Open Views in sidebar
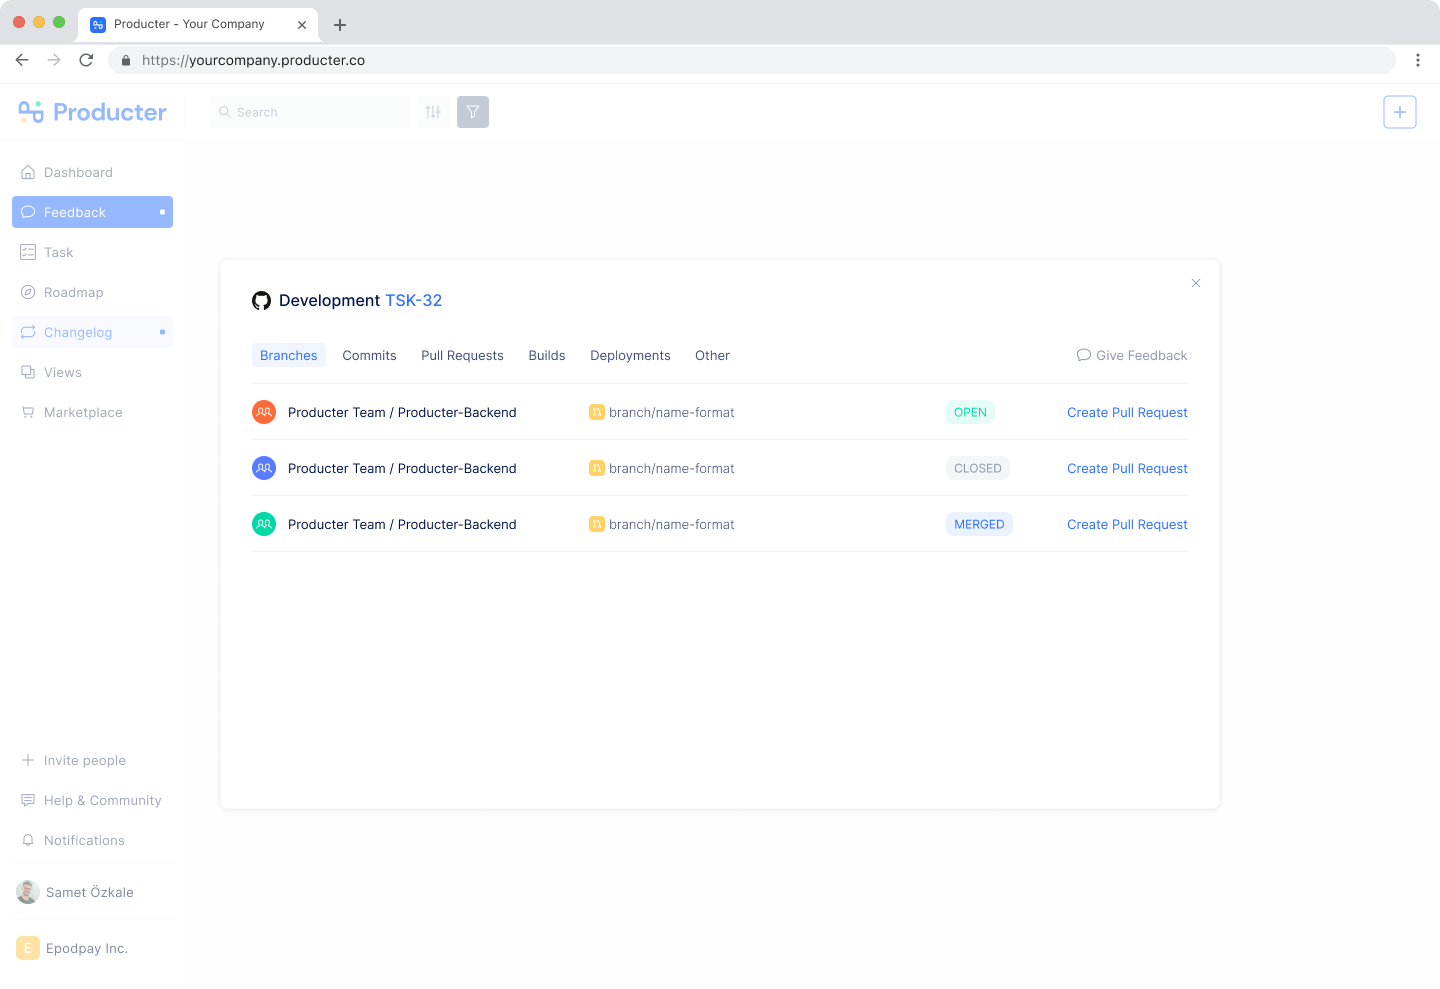Screen dimensions: 1440x989 pos(92,372)
